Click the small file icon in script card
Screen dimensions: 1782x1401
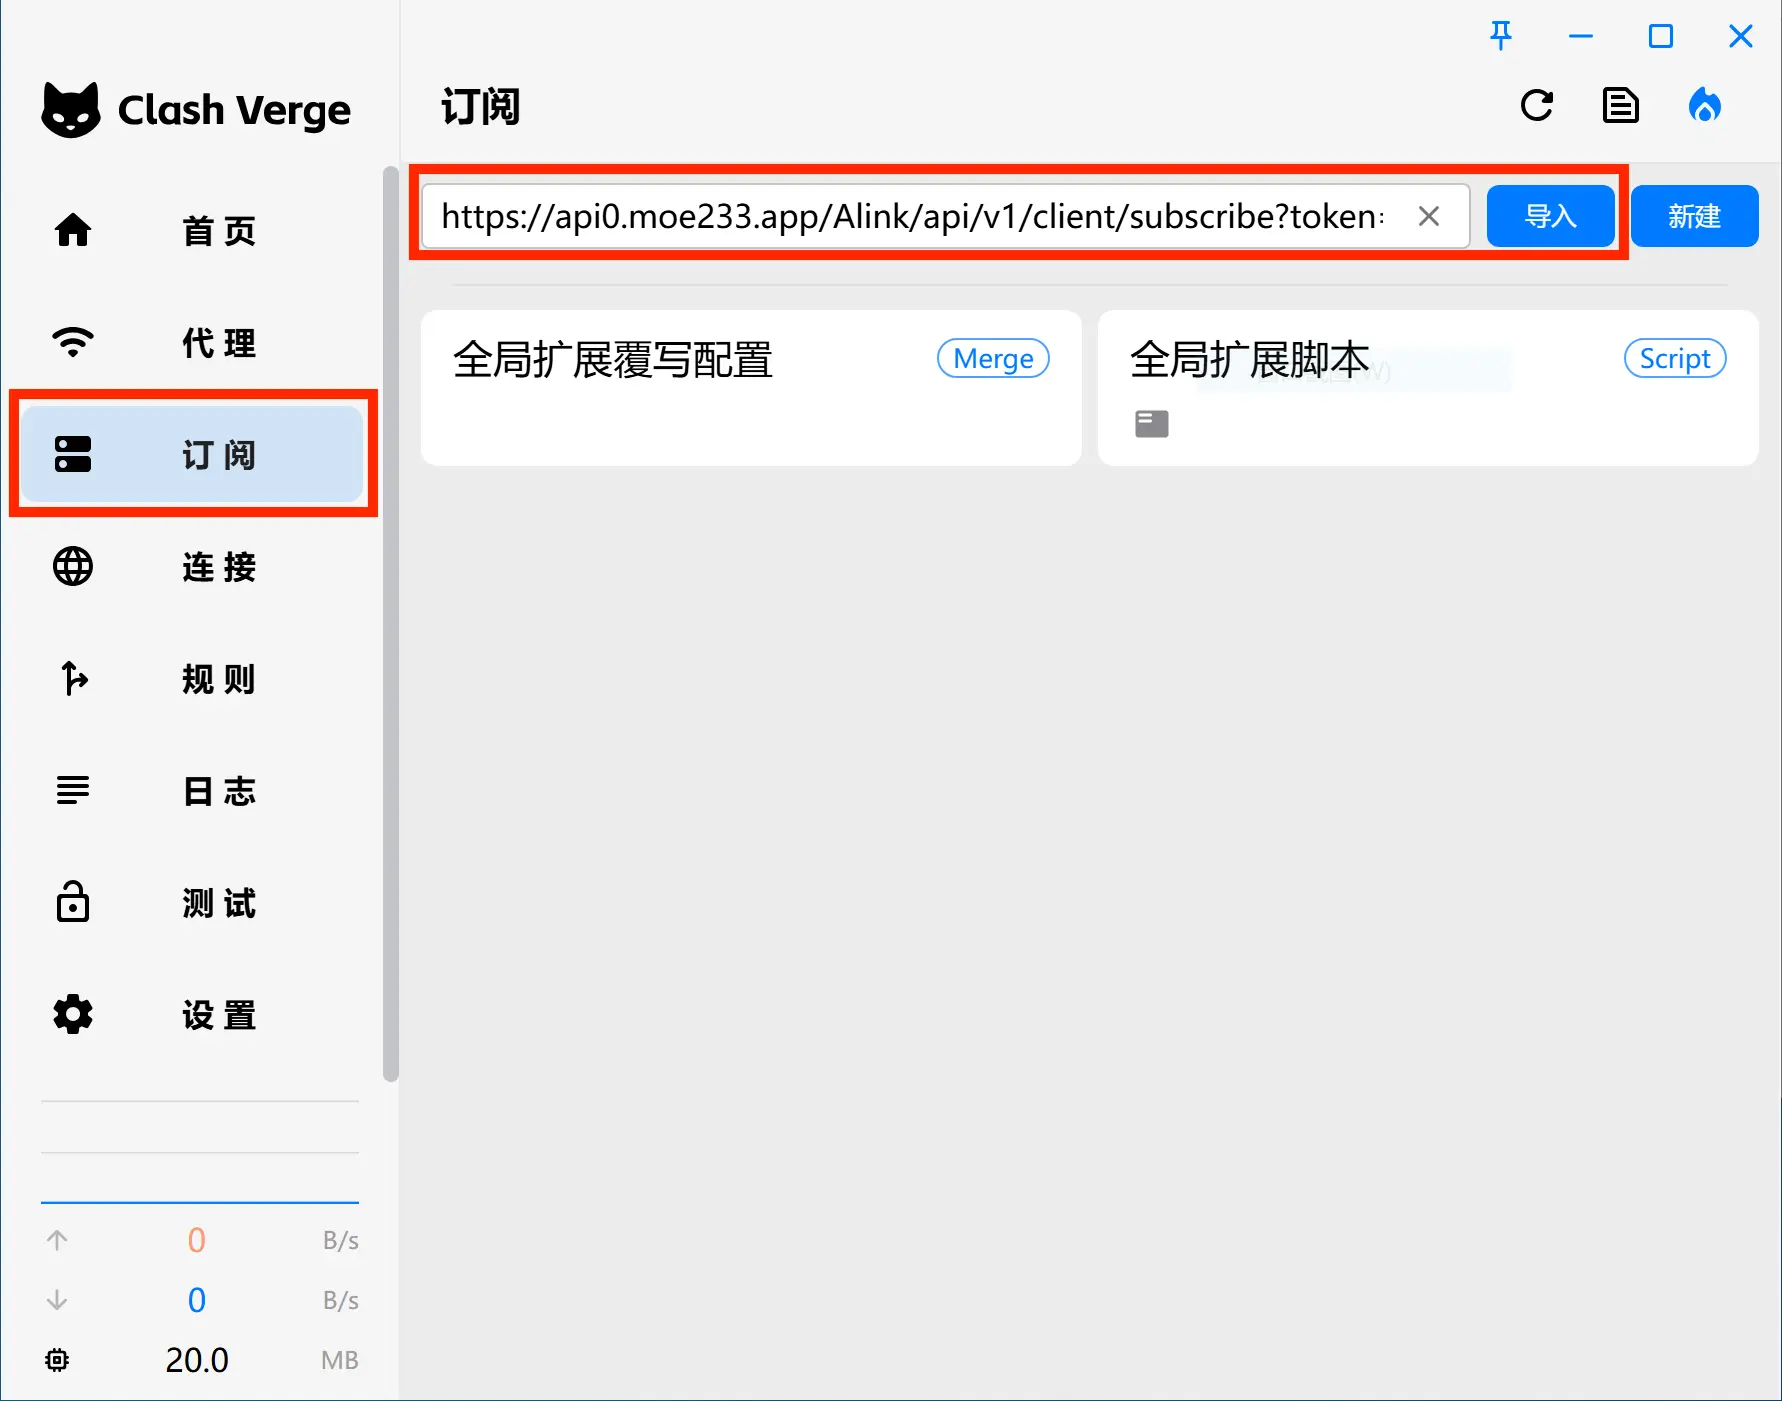(x=1151, y=424)
